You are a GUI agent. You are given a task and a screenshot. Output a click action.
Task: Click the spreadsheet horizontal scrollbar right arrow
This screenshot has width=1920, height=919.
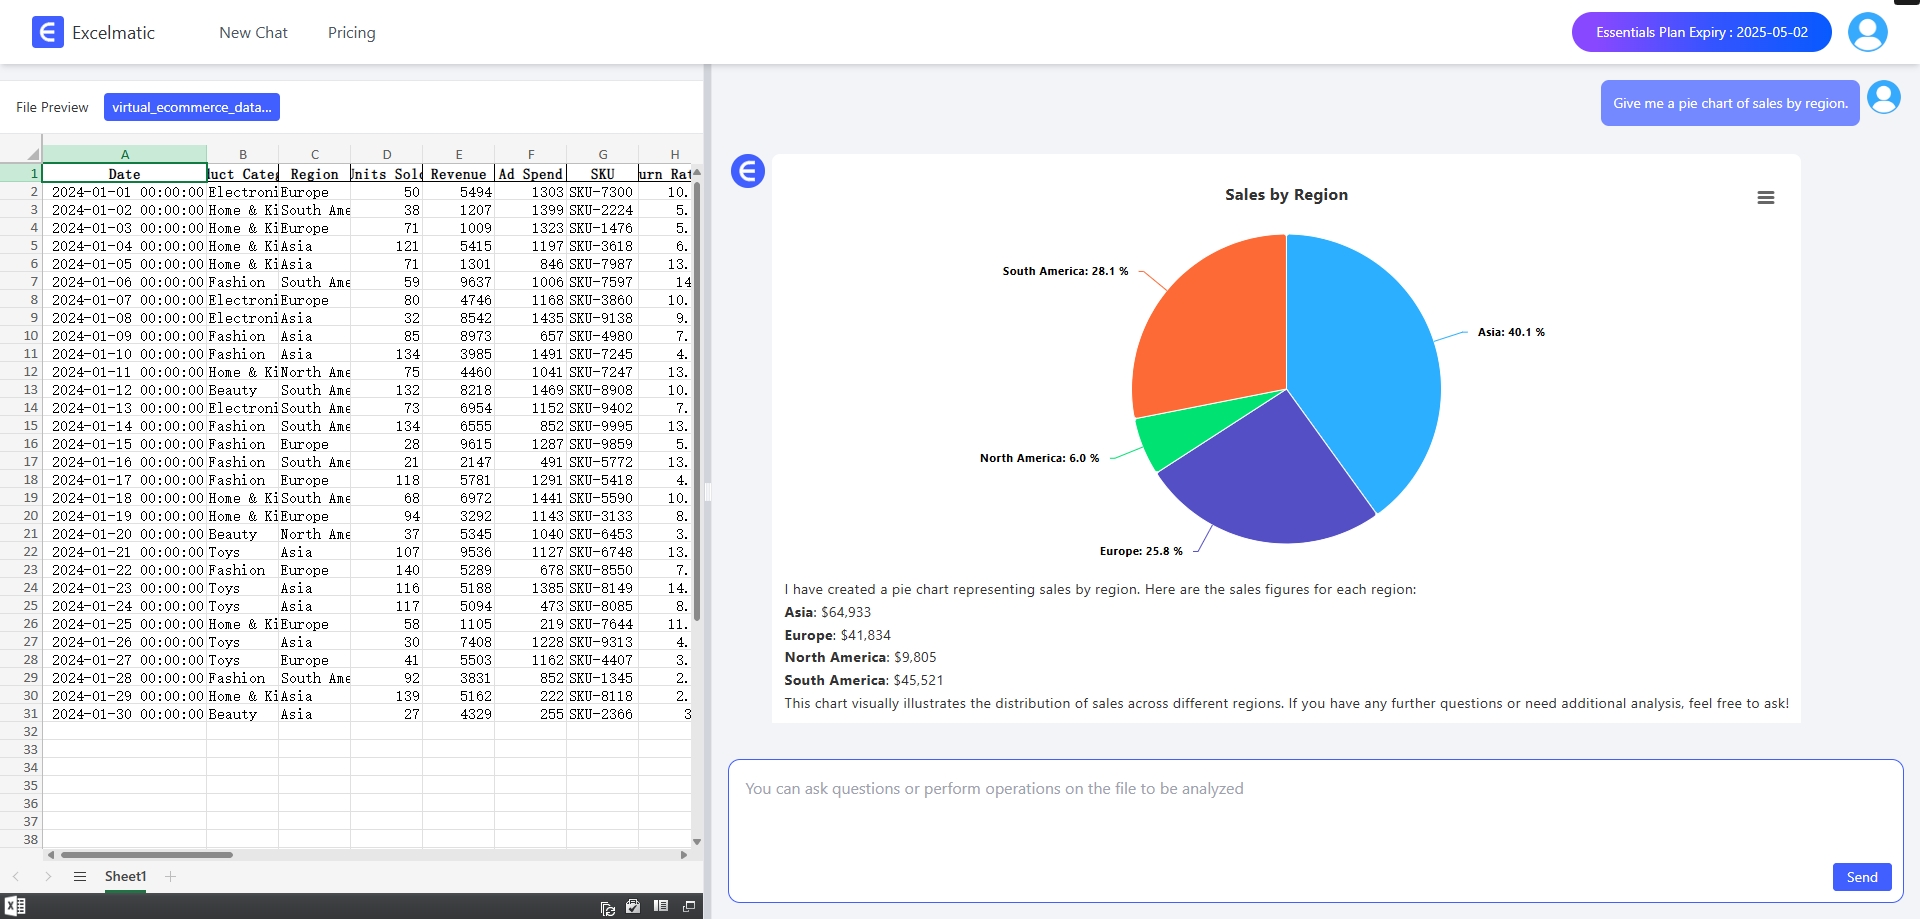tap(684, 855)
